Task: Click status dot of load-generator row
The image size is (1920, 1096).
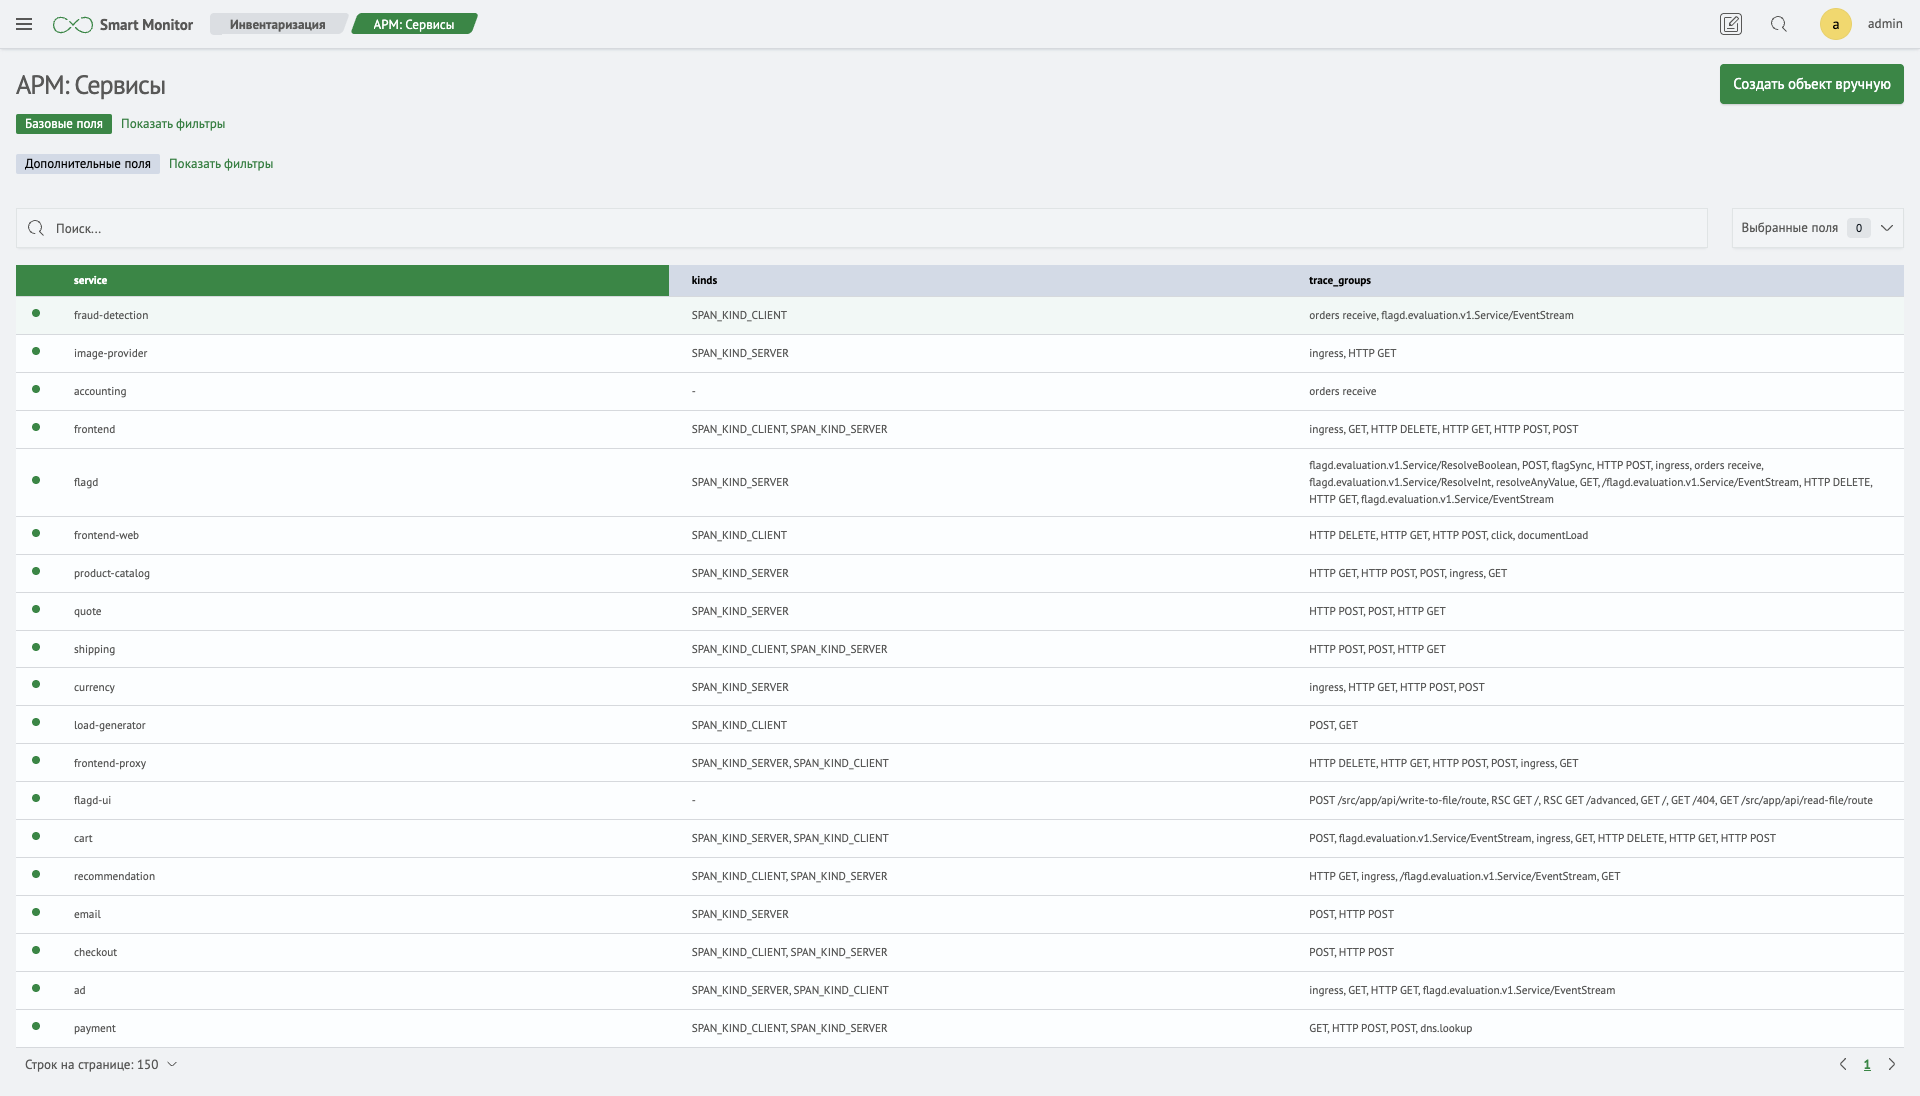Action: [x=36, y=723]
